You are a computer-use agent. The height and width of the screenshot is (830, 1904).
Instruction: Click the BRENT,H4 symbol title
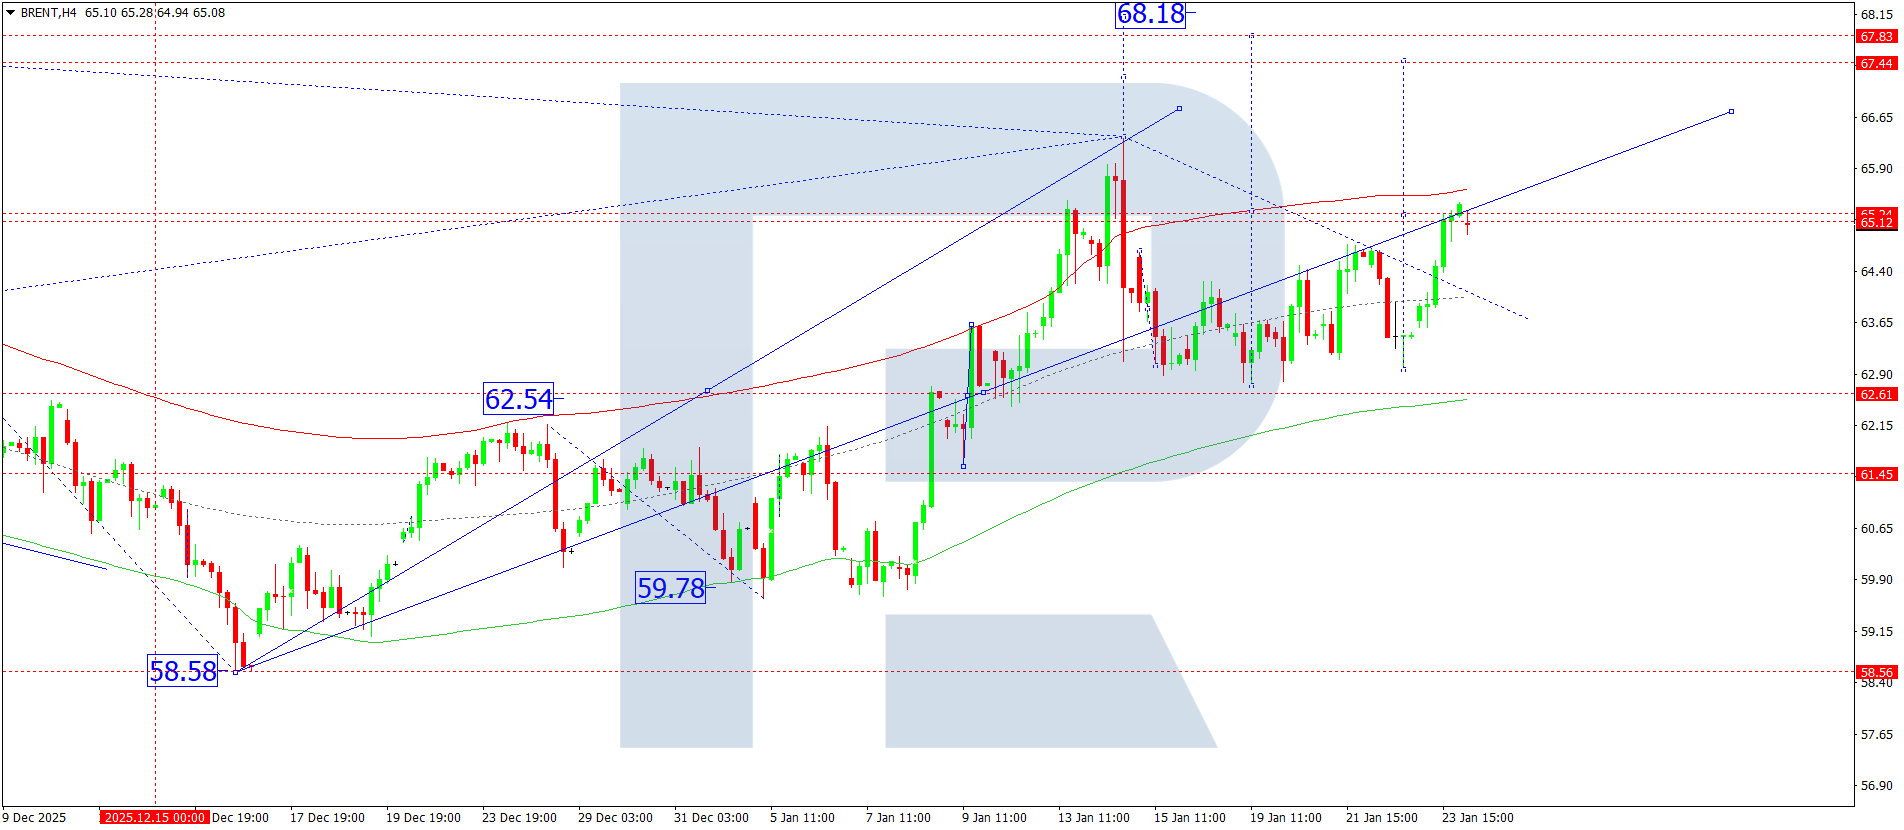coord(48,13)
